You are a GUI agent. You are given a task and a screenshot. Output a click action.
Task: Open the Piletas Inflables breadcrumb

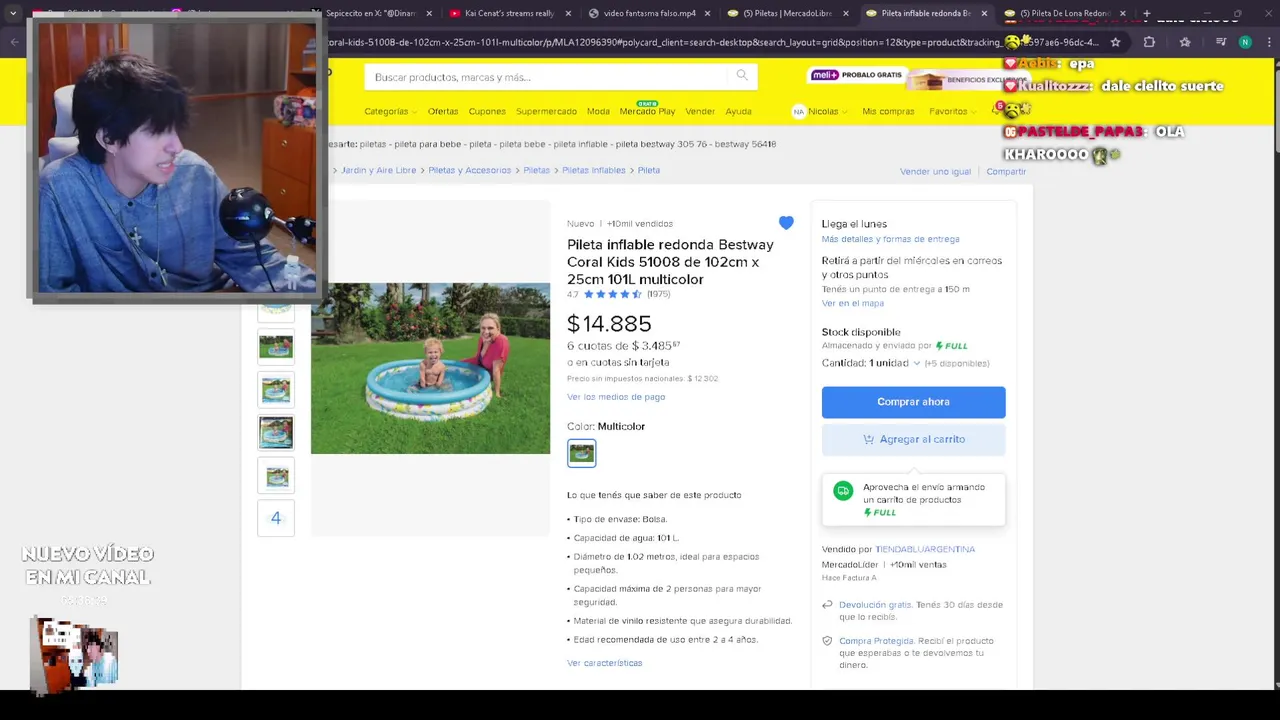[593, 170]
